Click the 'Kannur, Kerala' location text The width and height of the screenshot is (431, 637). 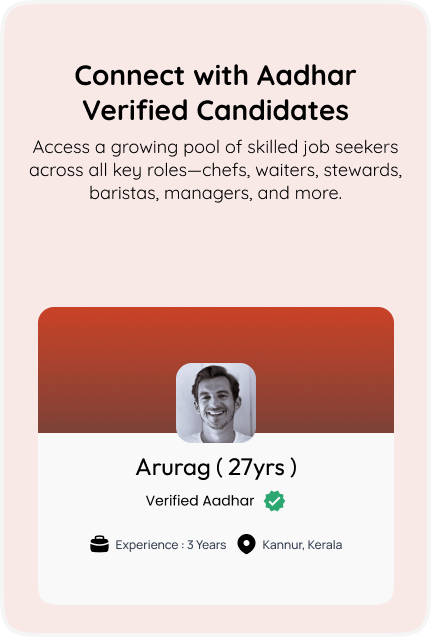[302, 544]
